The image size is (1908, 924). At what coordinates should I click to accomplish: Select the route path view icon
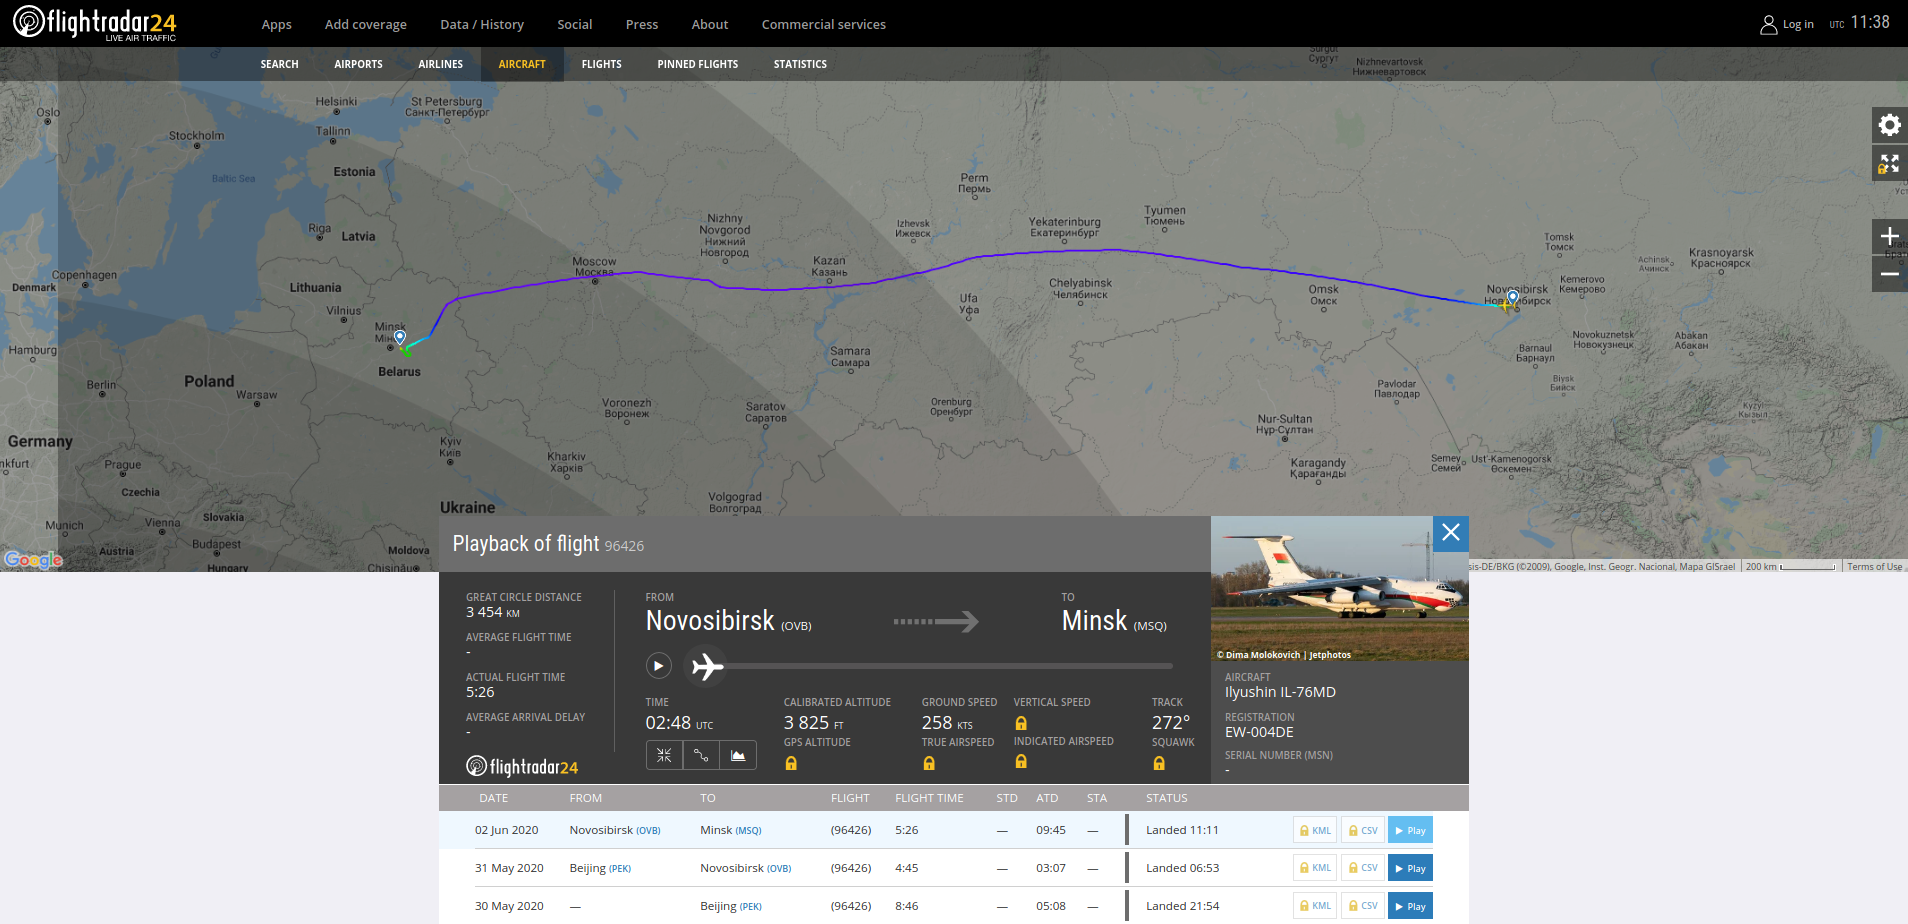701,755
